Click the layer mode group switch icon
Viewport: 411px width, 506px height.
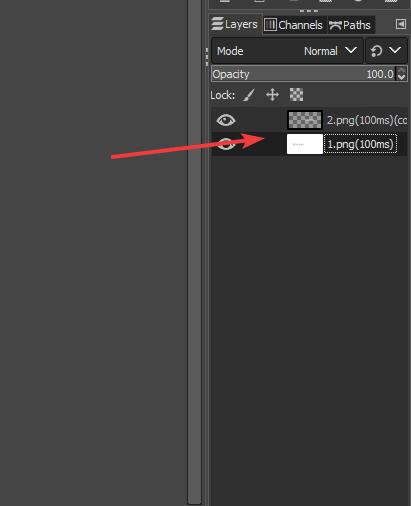click(377, 51)
